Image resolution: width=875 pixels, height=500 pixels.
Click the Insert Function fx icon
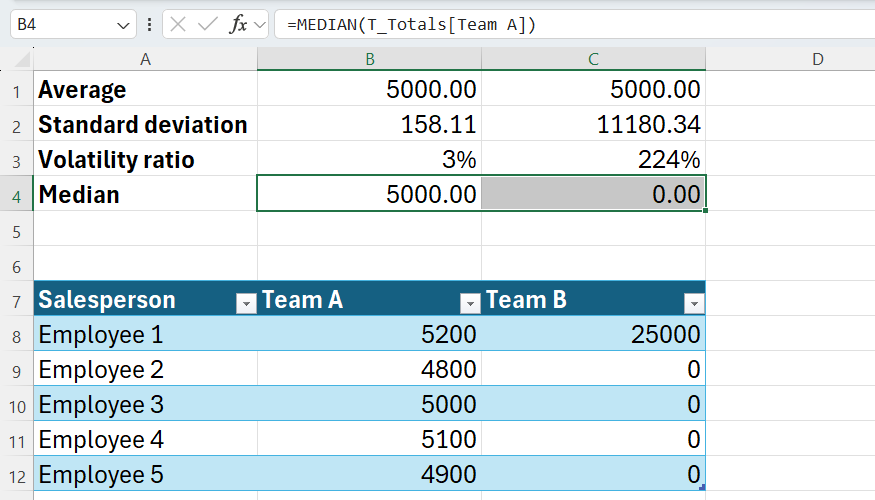click(x=238, y=25)
